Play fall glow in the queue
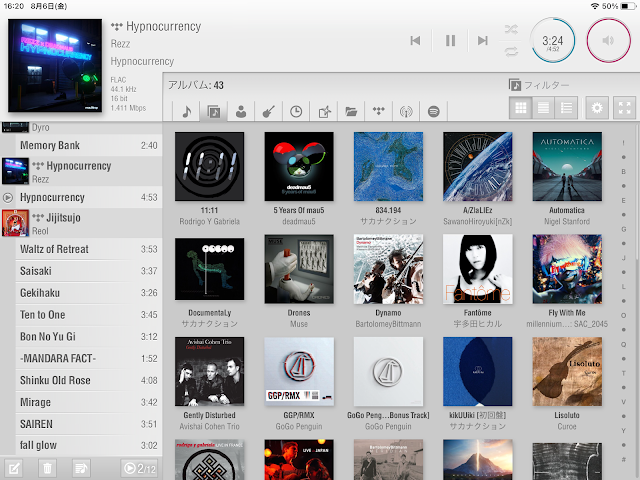 pos(89,445)
